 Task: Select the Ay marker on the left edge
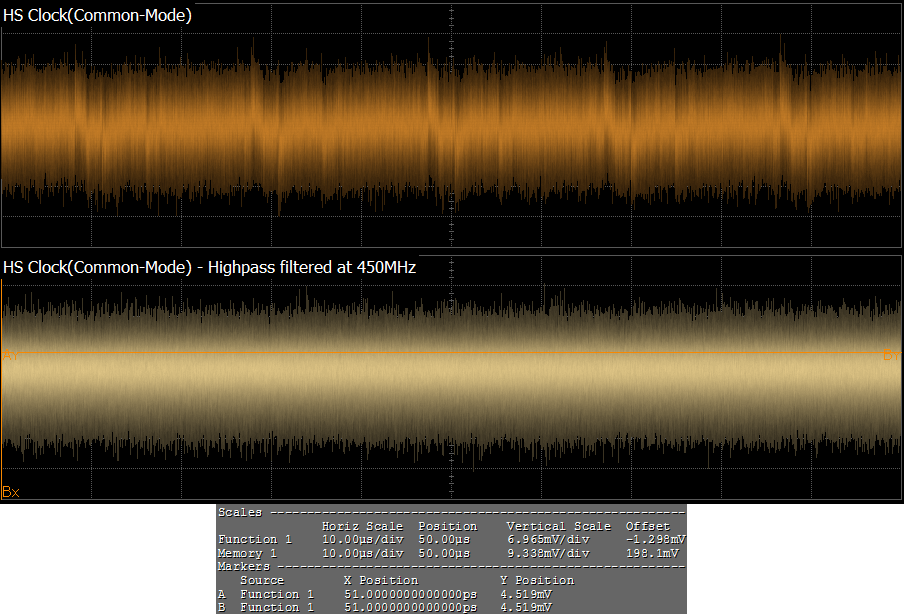click(9, 355)
